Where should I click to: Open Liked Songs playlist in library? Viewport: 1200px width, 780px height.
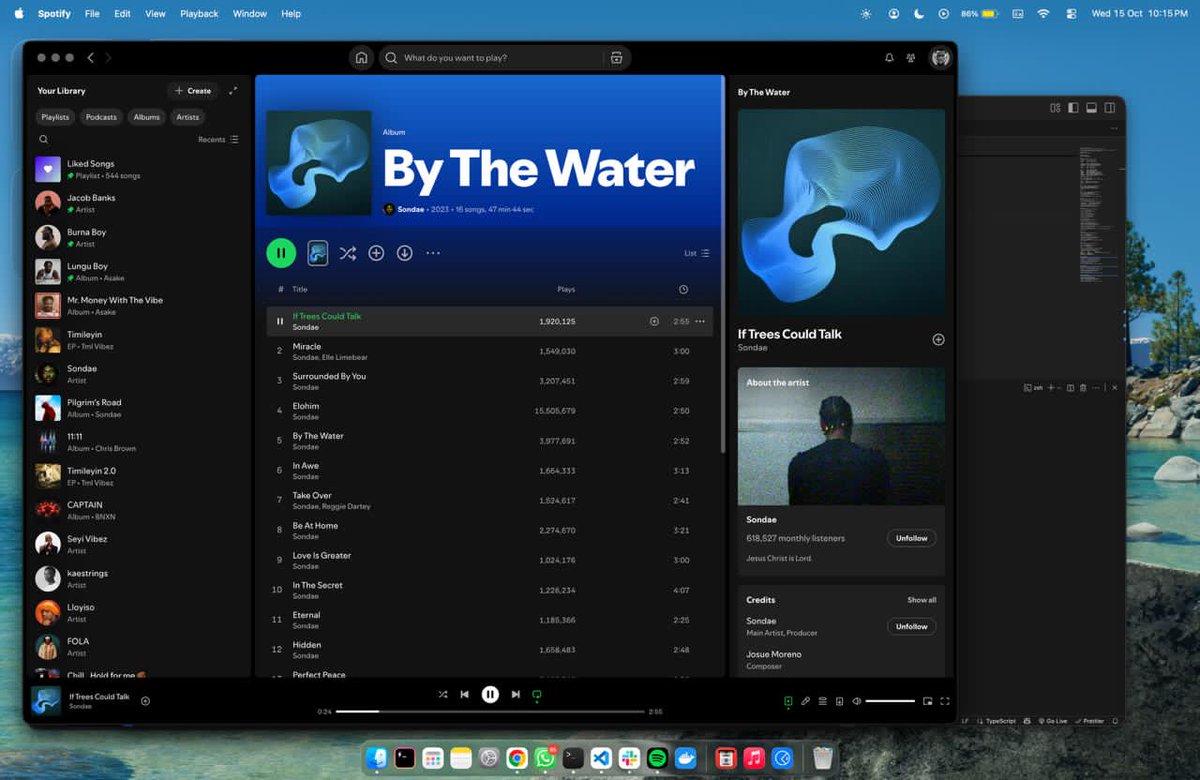pos(137,169)
